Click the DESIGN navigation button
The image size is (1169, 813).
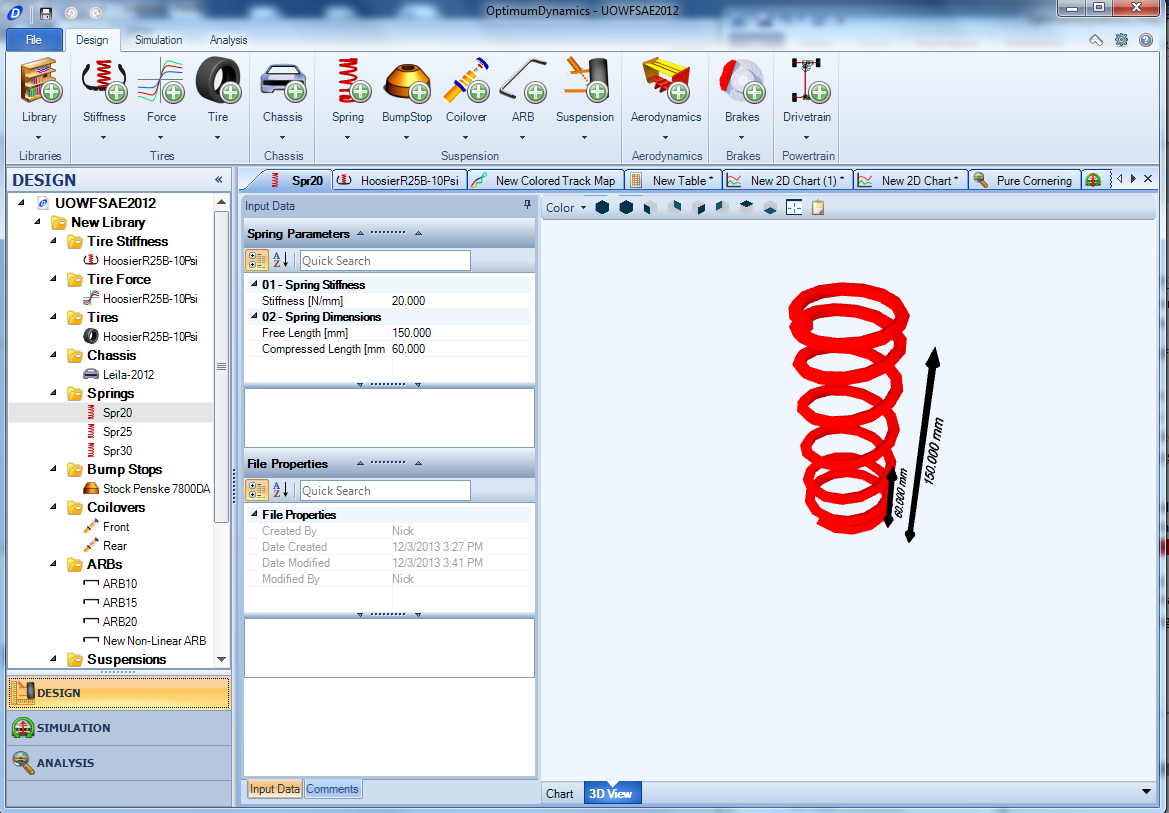click(x=119, y=693)
